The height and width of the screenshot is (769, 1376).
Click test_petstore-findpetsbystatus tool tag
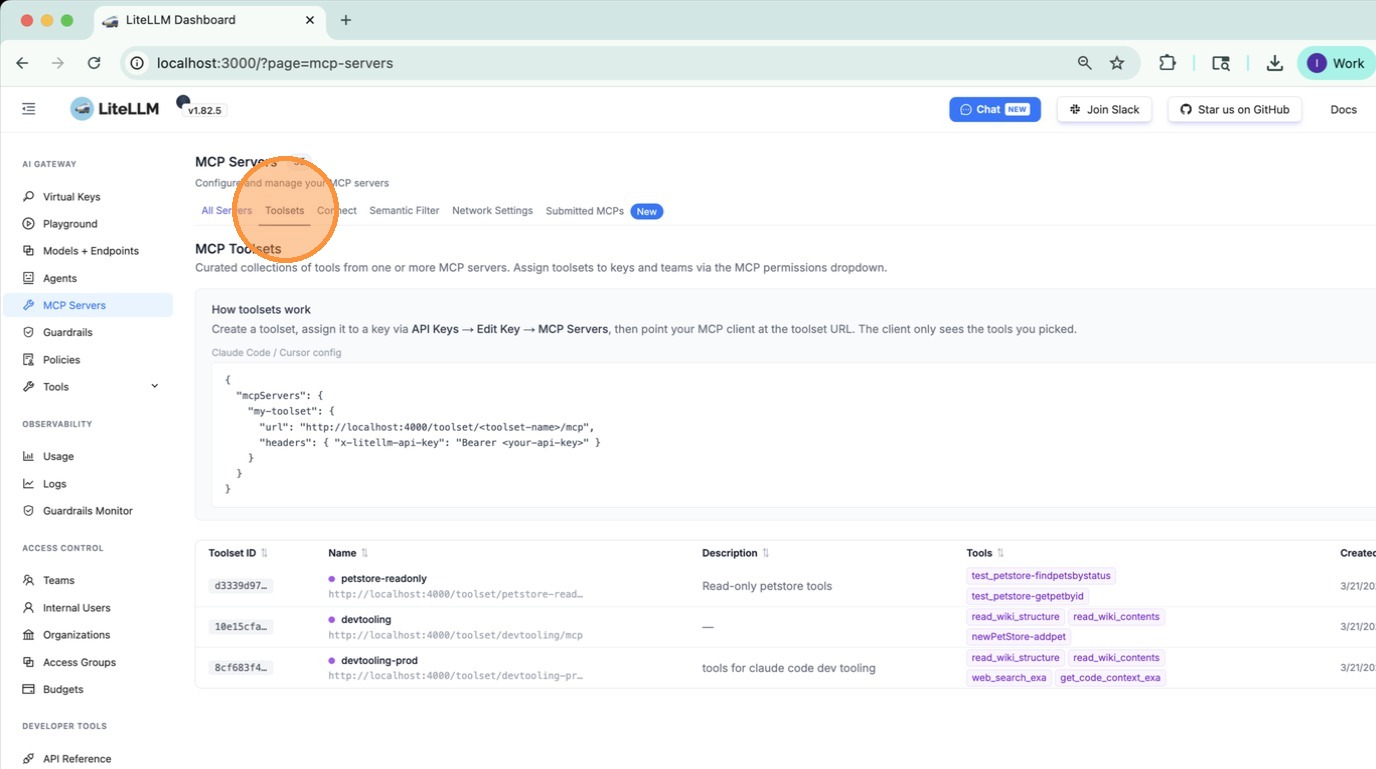pos(1041,576)
